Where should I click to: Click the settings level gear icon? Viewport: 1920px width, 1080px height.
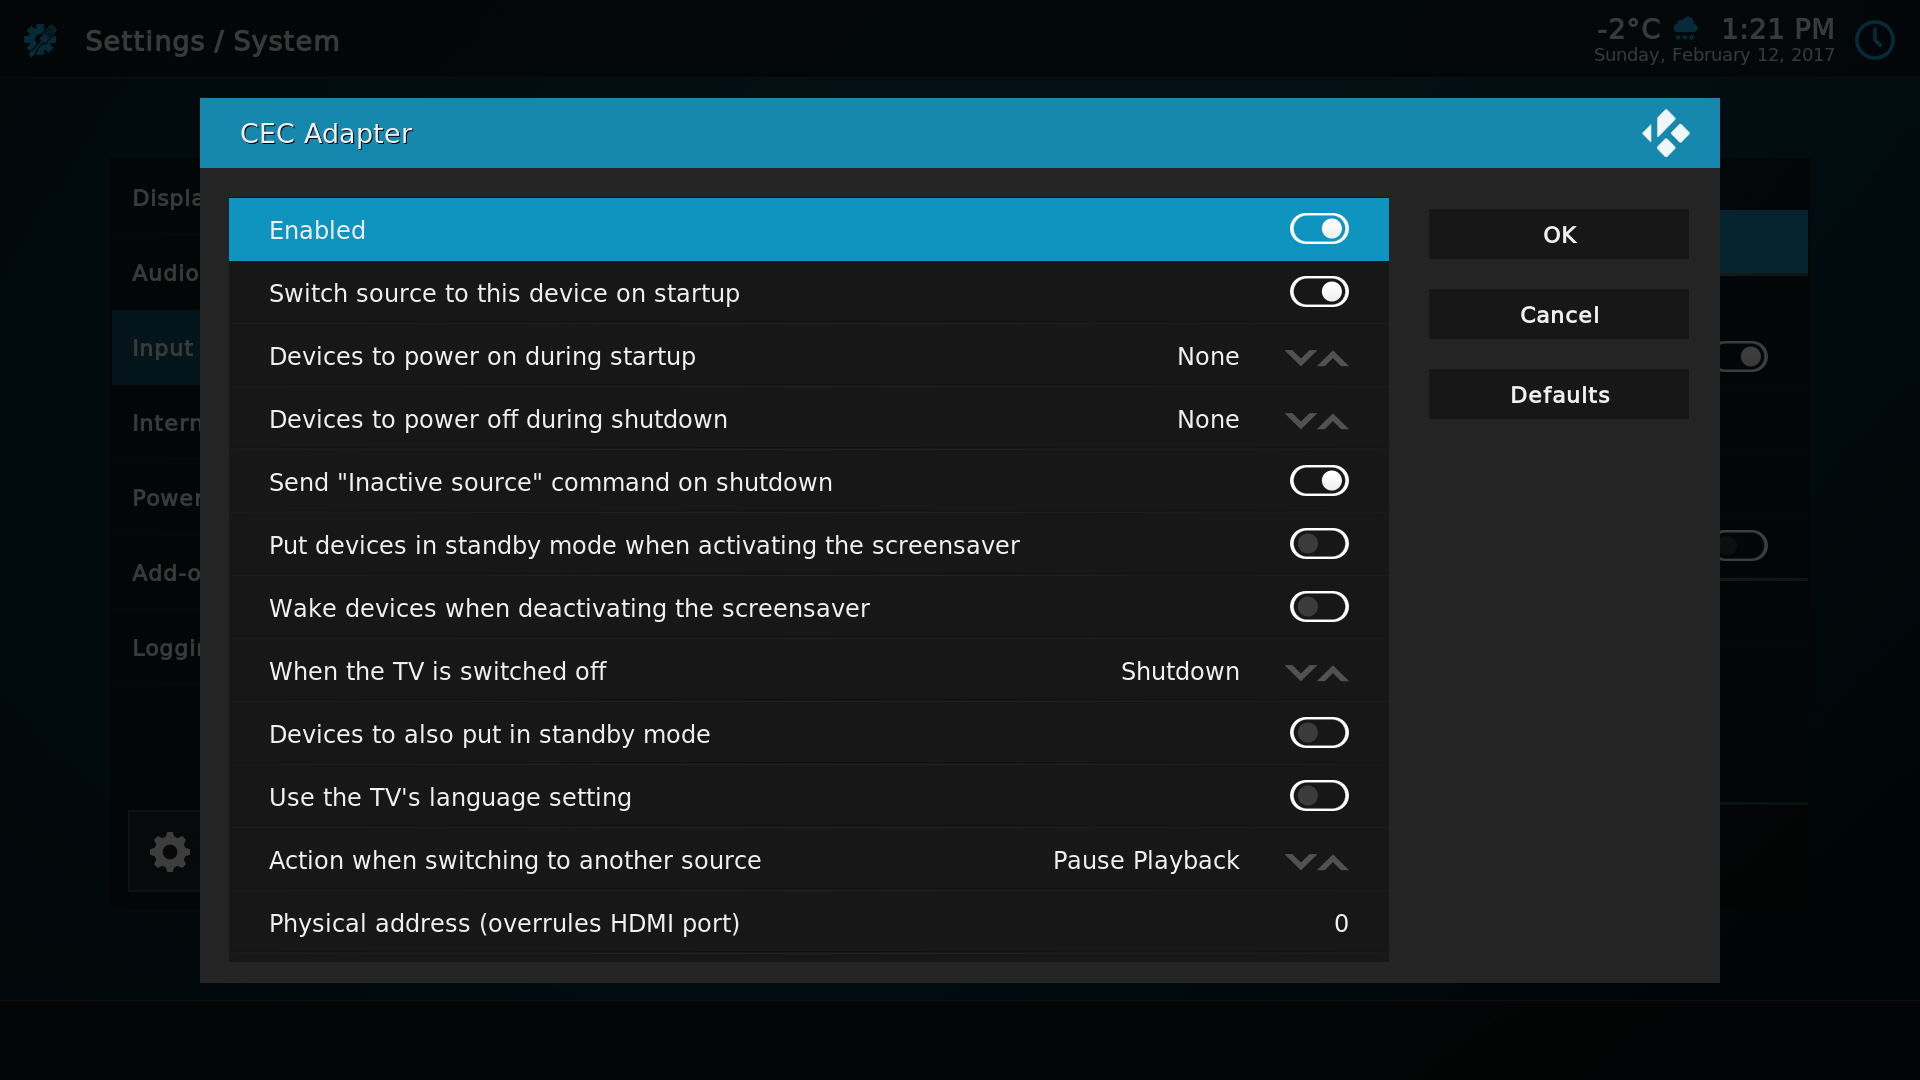pos(169,852)
